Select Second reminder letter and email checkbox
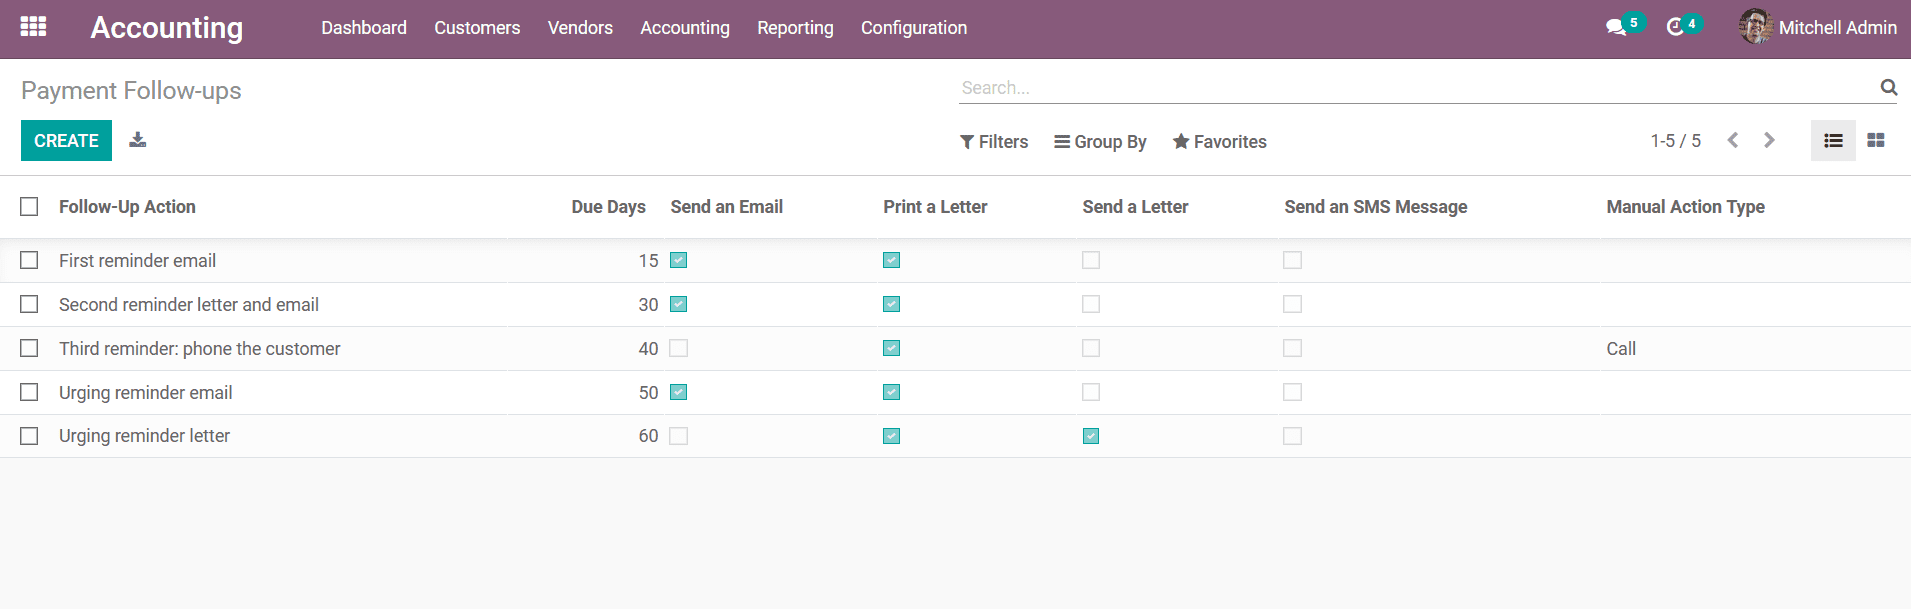1911x609 pixels. point(29,304)
